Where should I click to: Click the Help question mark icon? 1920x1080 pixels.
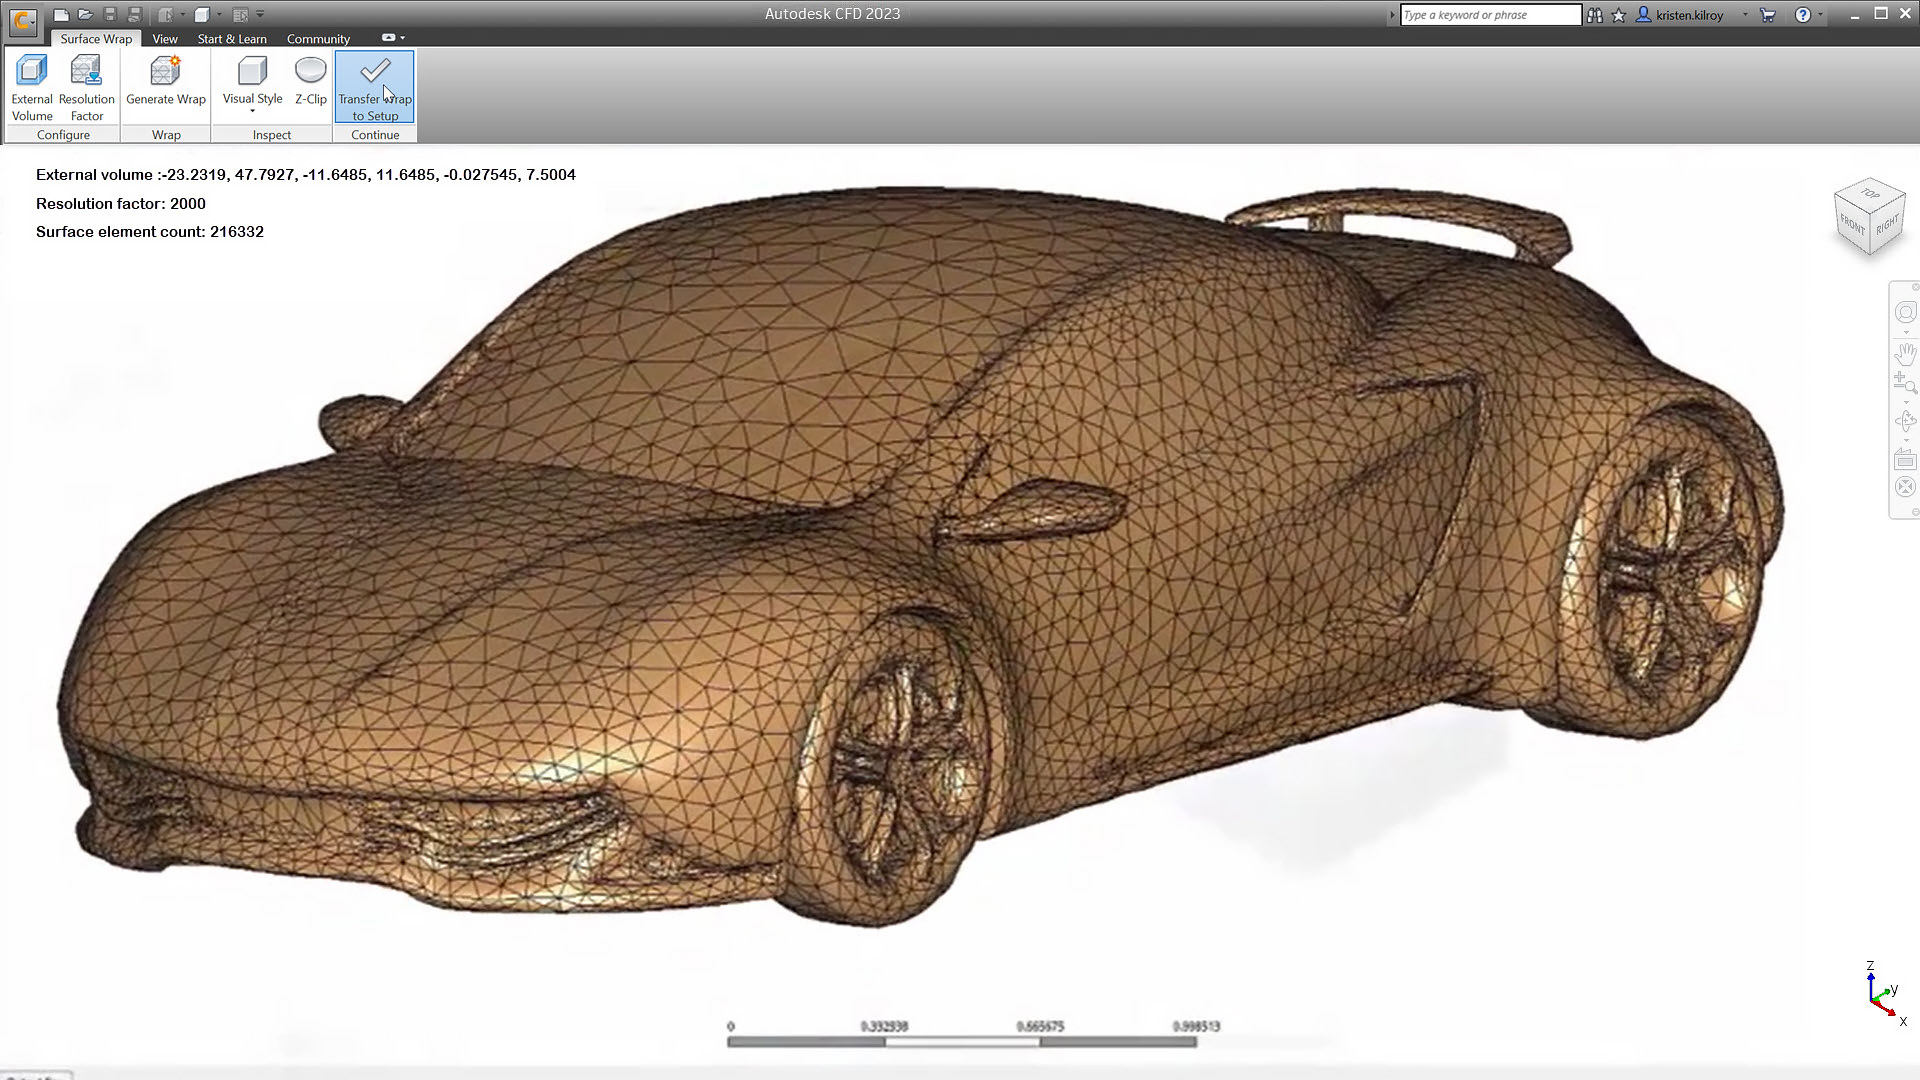[x=1803, y=15]
